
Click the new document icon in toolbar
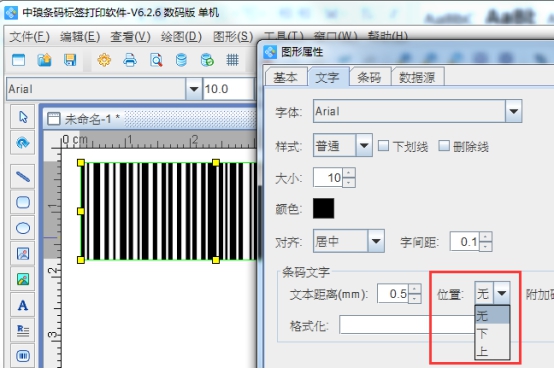[x=18, y=60]
